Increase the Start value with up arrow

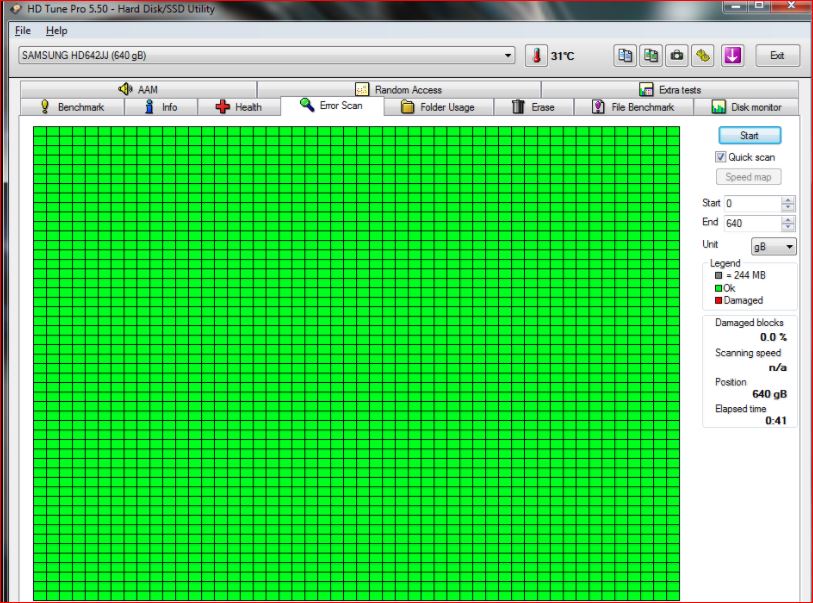788,200
